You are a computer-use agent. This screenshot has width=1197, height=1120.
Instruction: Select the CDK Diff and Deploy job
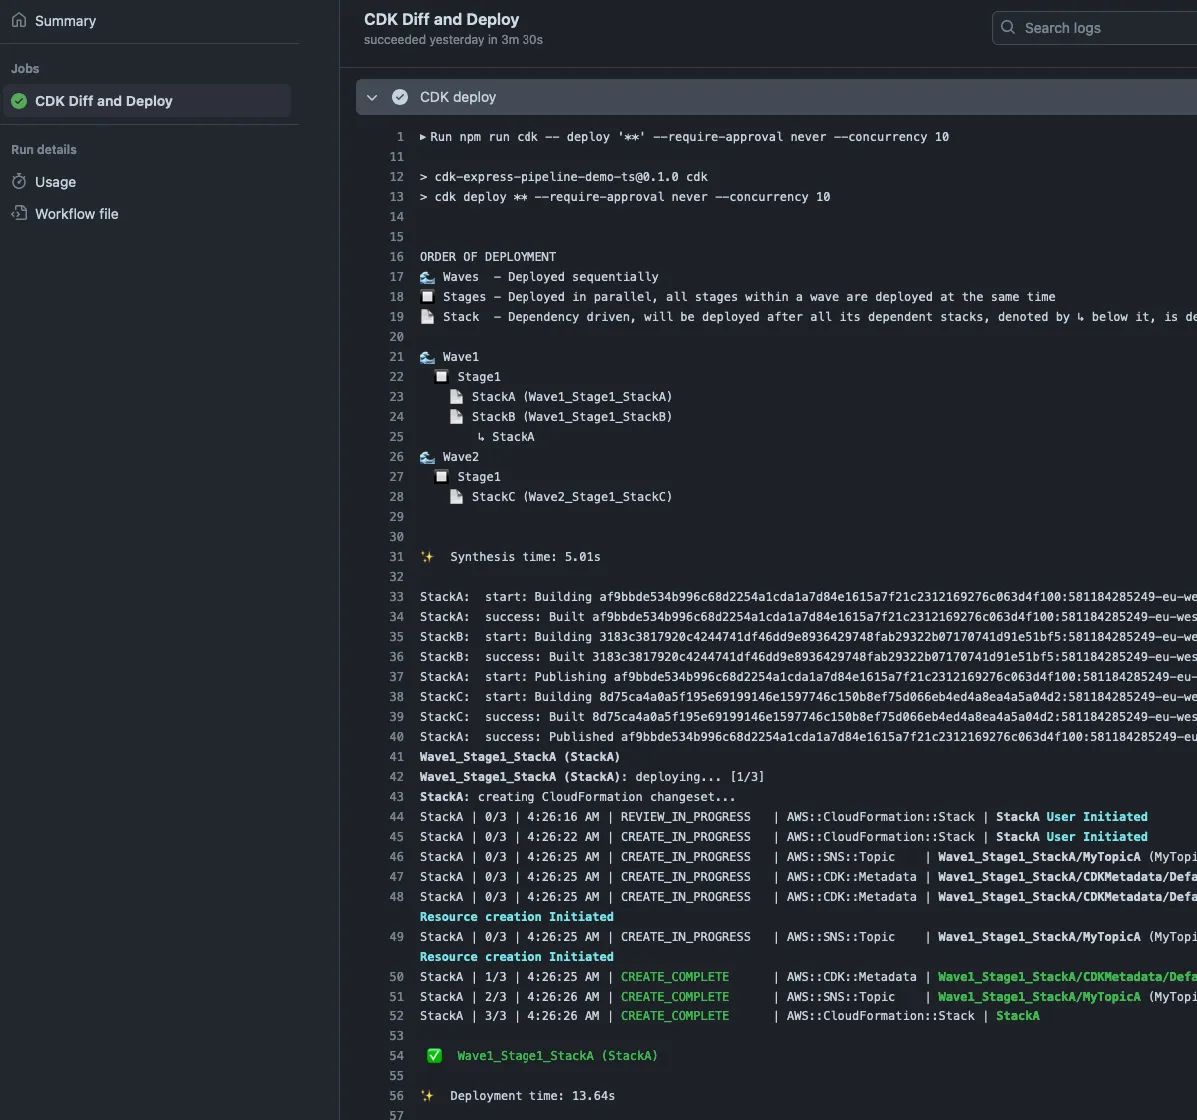pyautogui.click(x=147, y=101)
